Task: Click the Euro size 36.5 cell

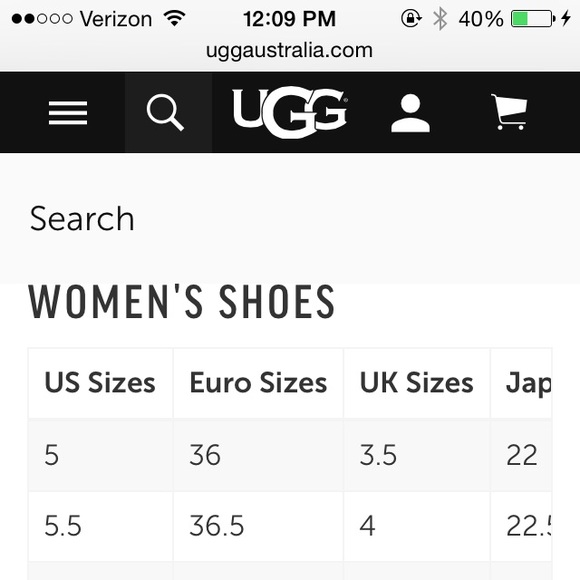Action: coord(258,526)
